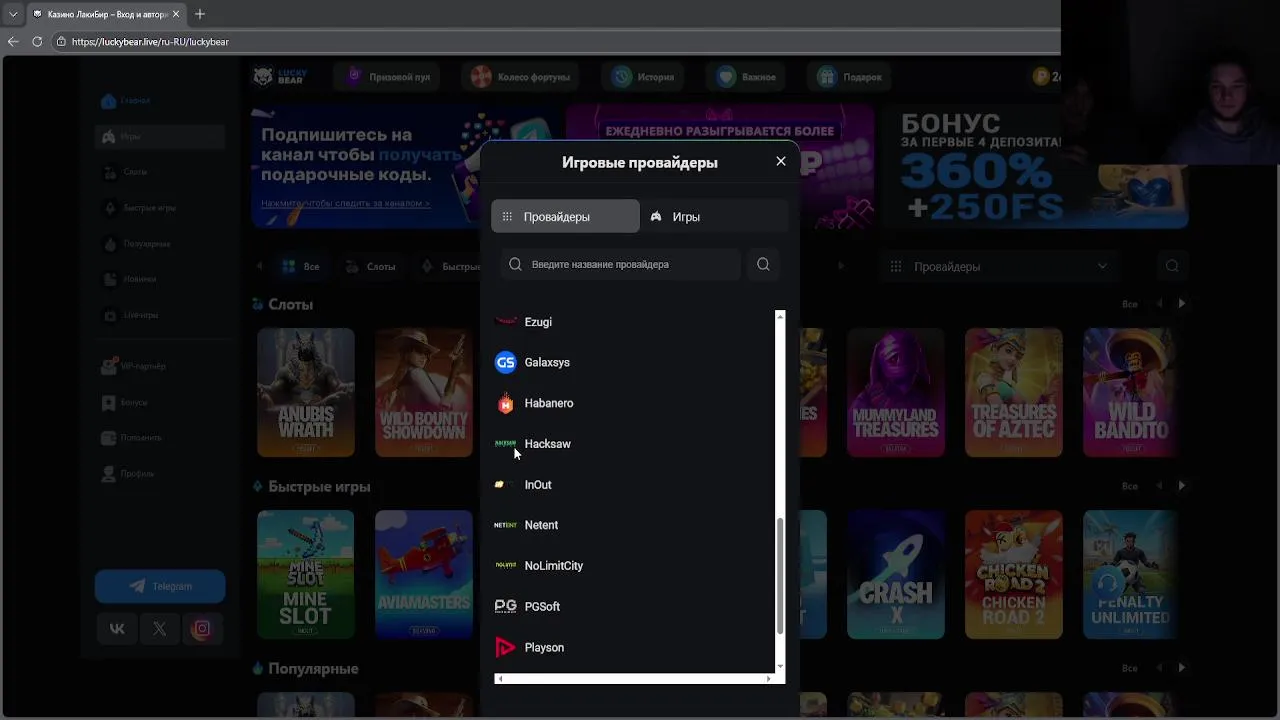
Task: Select NoLimitCity provider name
Action: (x=554, y=566)
